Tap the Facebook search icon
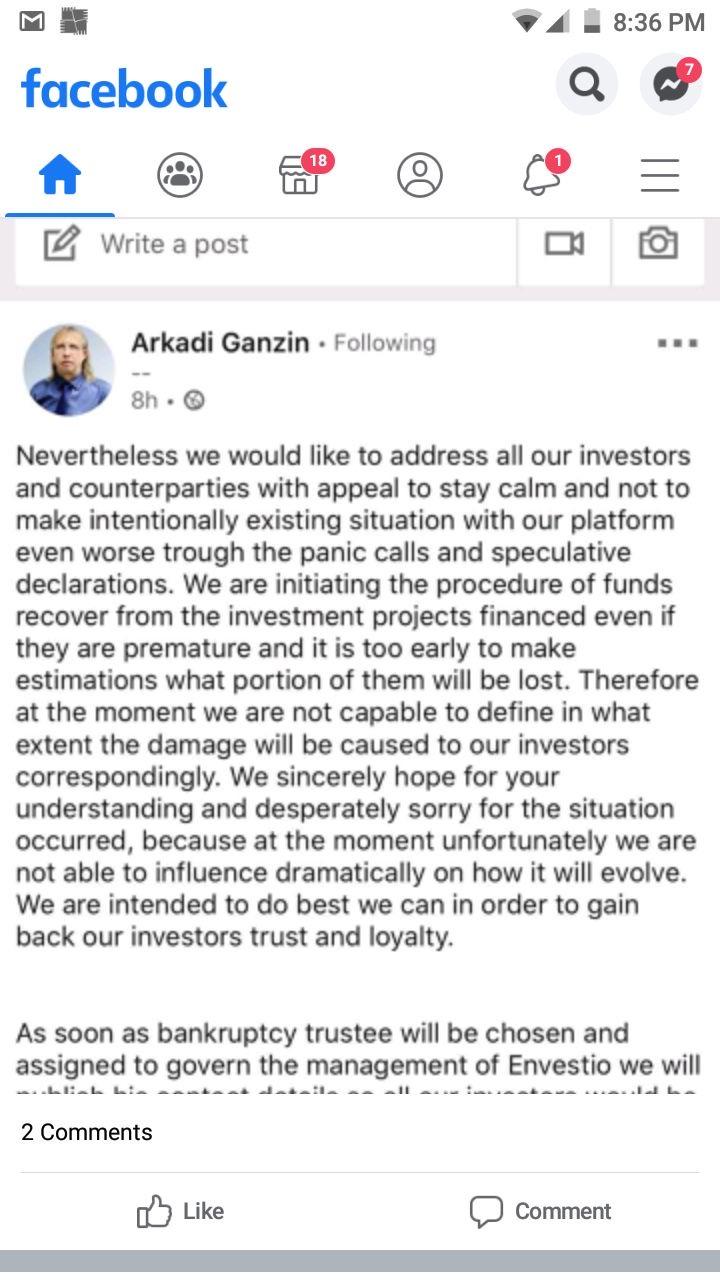Screen dimensions: 720x1280 click(586, 85)
